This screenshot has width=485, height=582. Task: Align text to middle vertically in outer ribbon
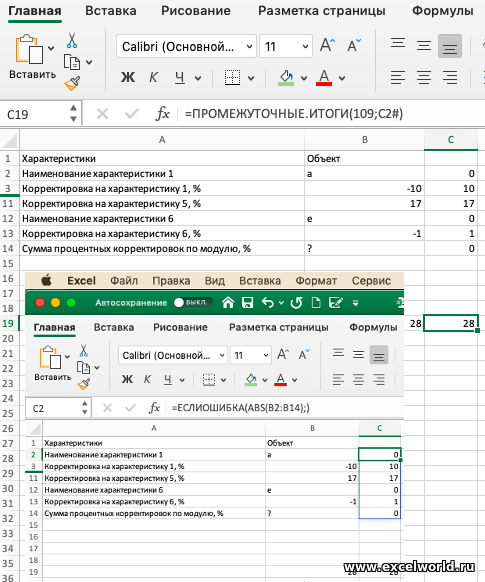(424, 46)
